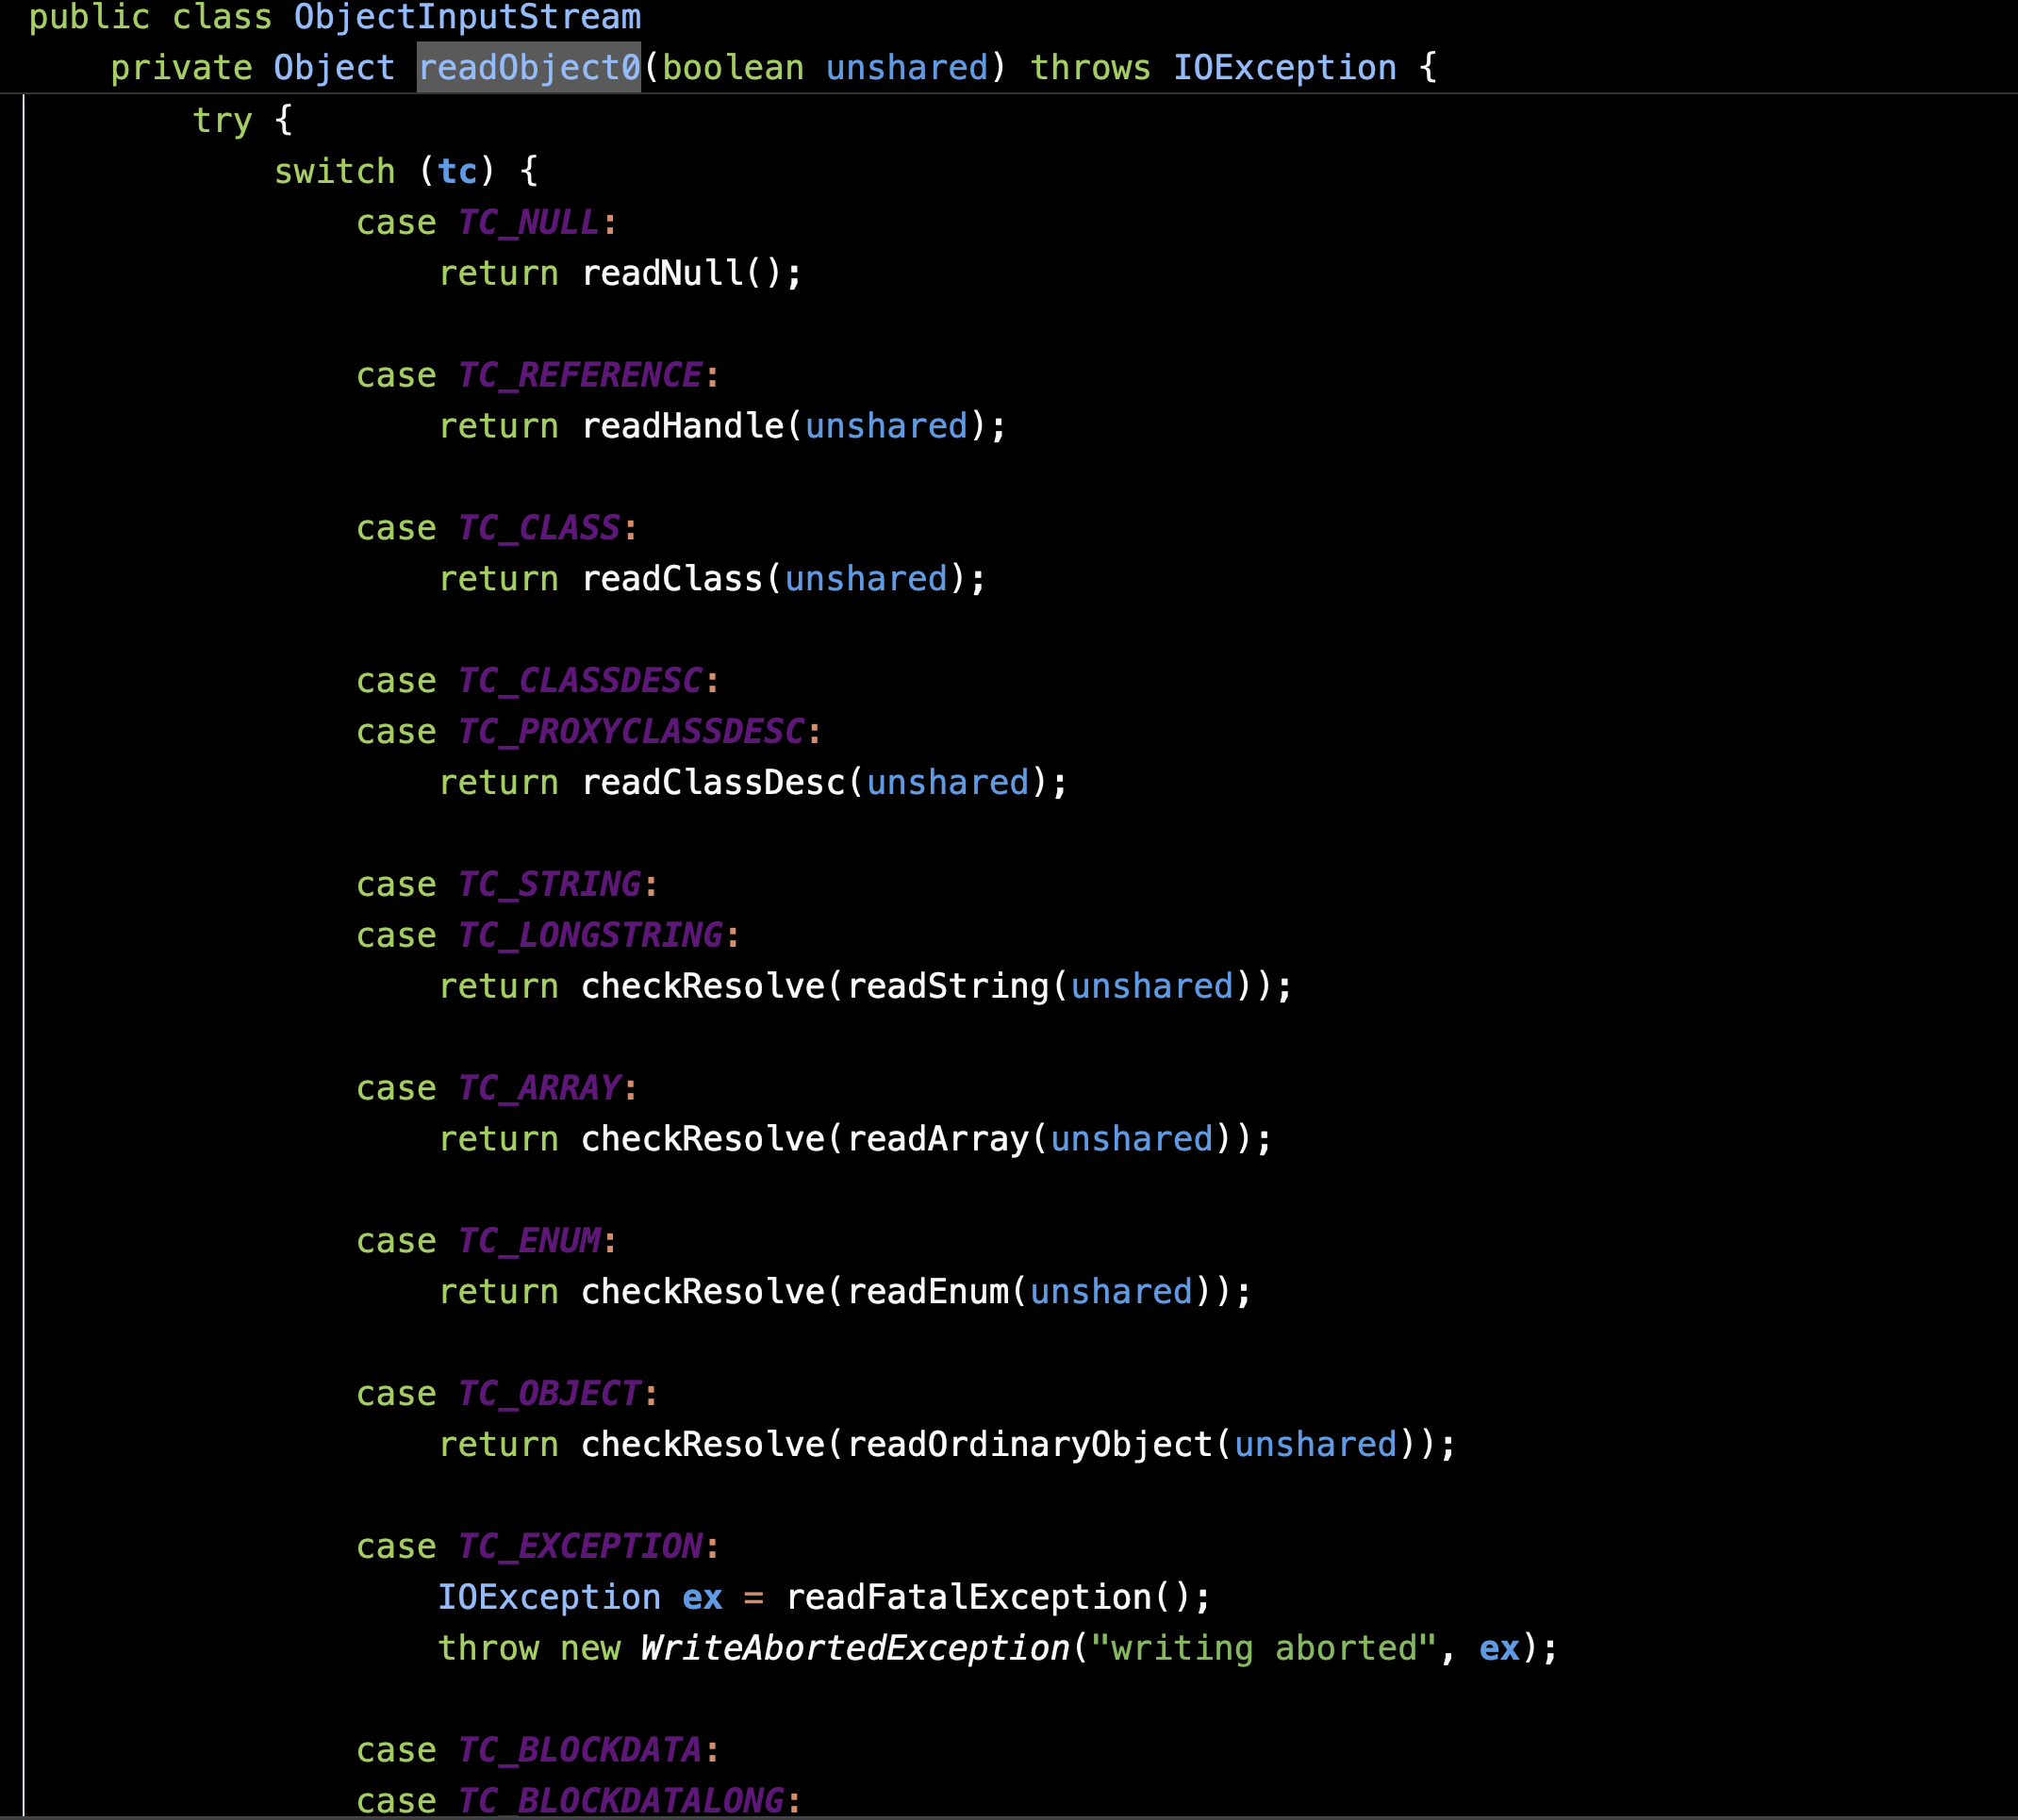Click checkResolve on the readEnum line
Image resolution: width=2018 pixels, height=1820 pixels.
(703, 1292)
